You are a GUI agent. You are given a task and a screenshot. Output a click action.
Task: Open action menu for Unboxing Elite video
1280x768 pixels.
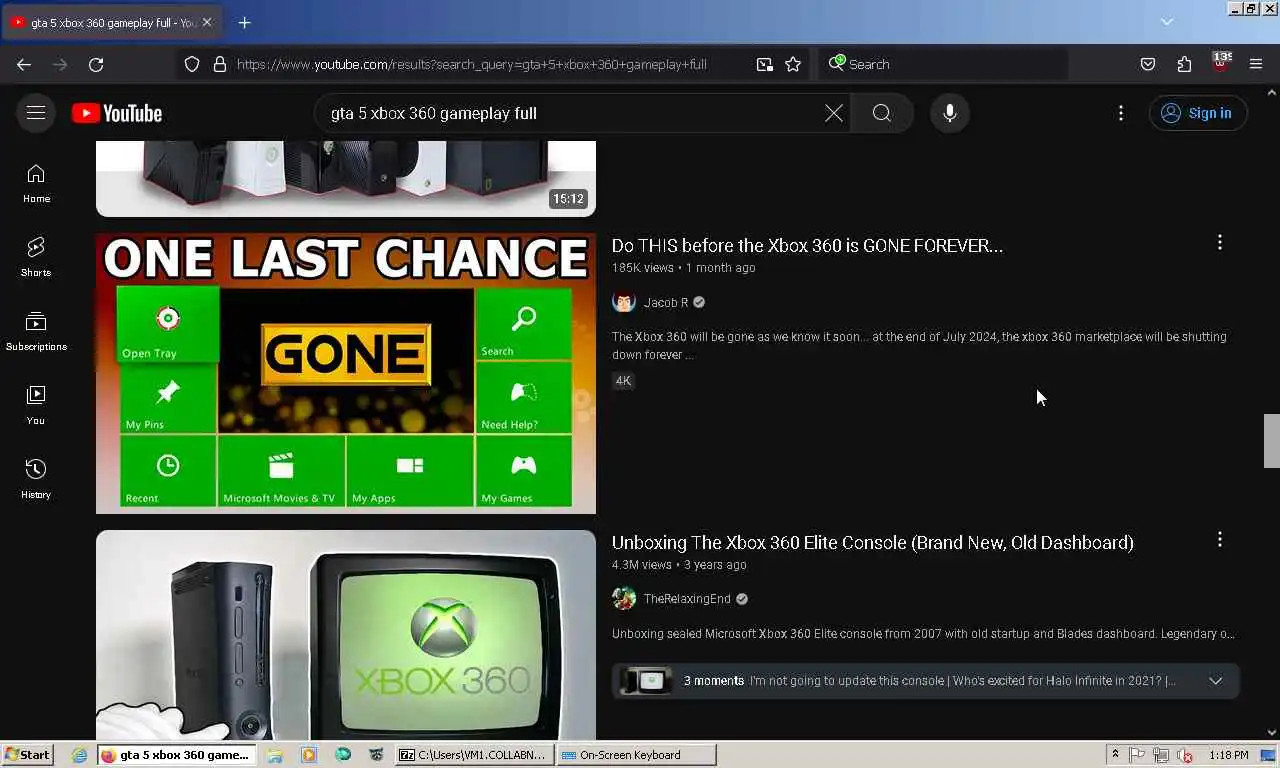pos(1219,540)
